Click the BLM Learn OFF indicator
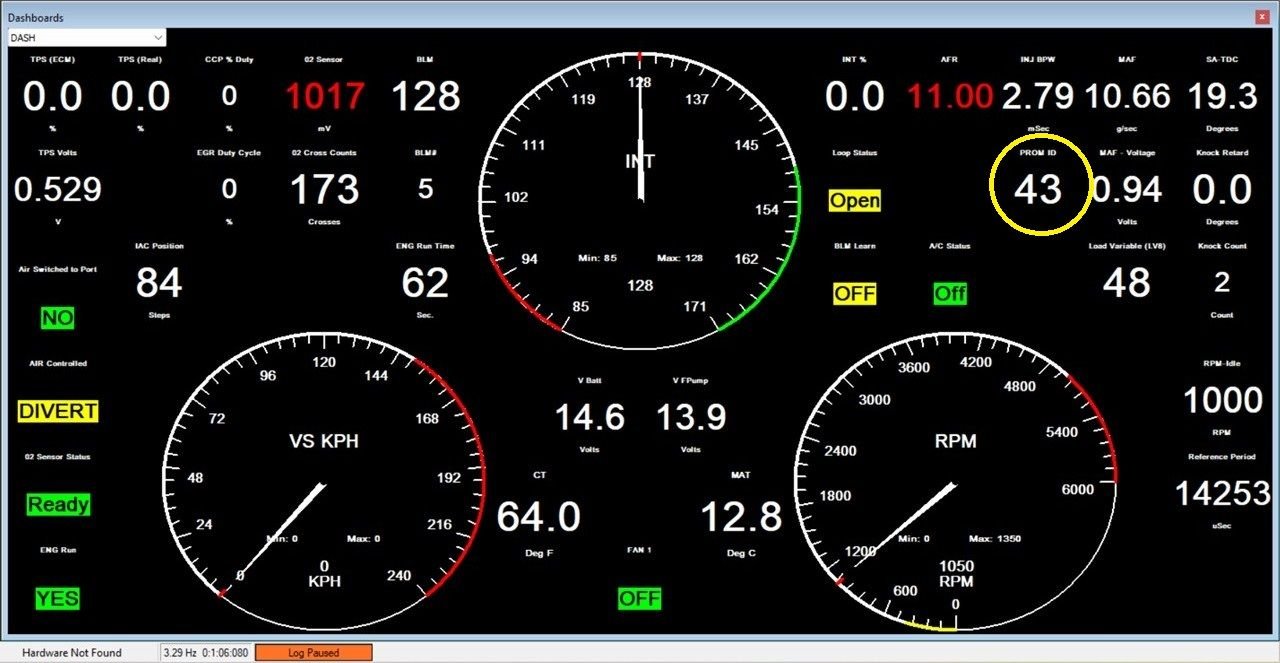This screenshot has width=1280, height=663. (x=855, y=294)
